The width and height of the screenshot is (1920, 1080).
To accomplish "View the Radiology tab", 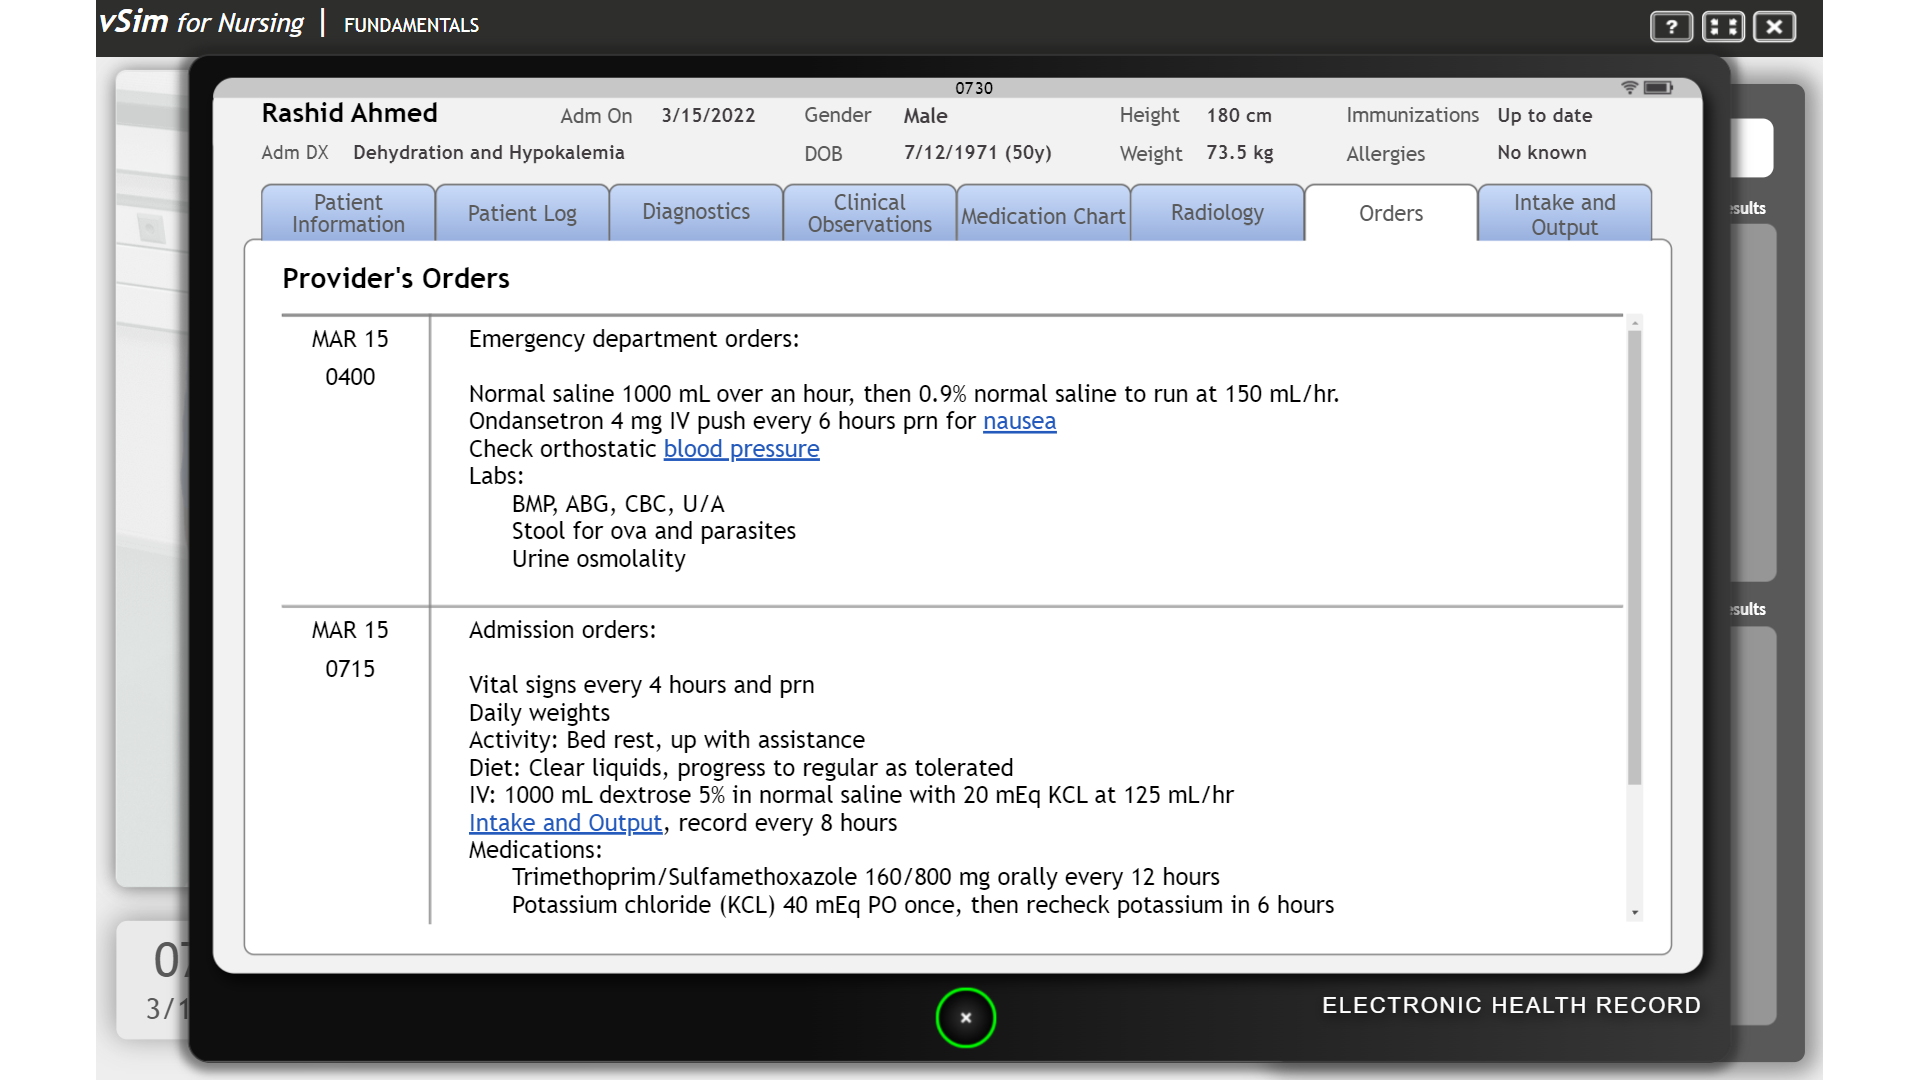I will [1217, 213].
